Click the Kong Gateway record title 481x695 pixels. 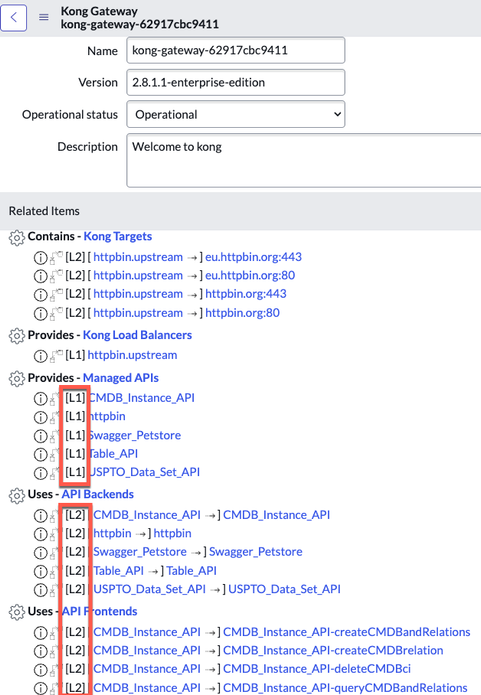(x=99, y=11)
